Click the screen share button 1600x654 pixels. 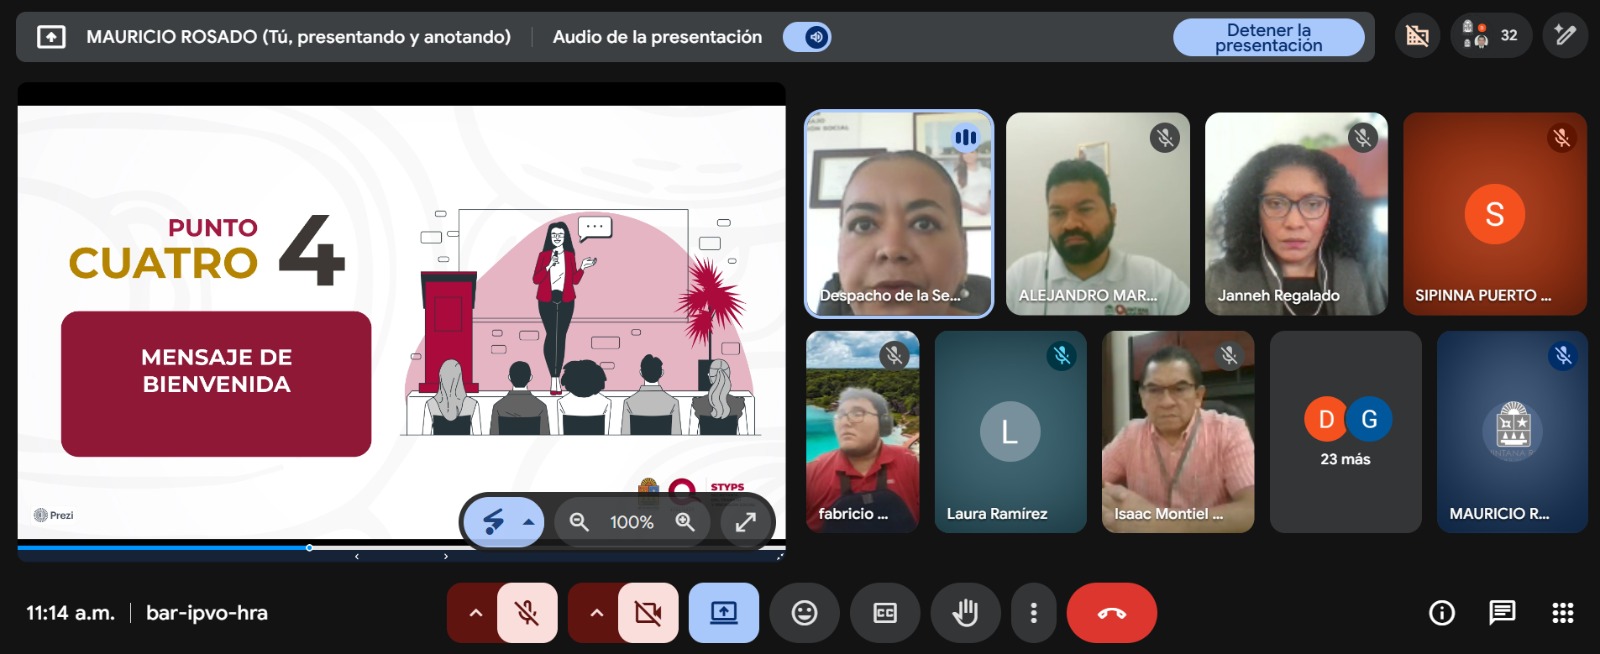(723, 613)
